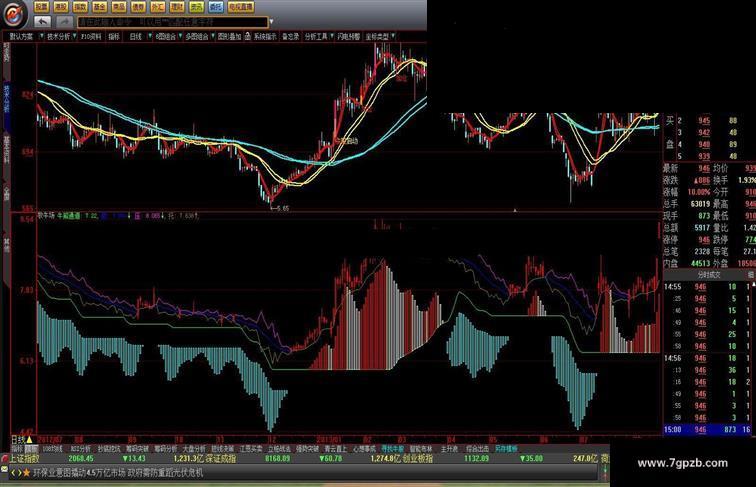Viewport: 756px width, 487px height.
Task: Click the 14:56 trade row
Action: 708,358
